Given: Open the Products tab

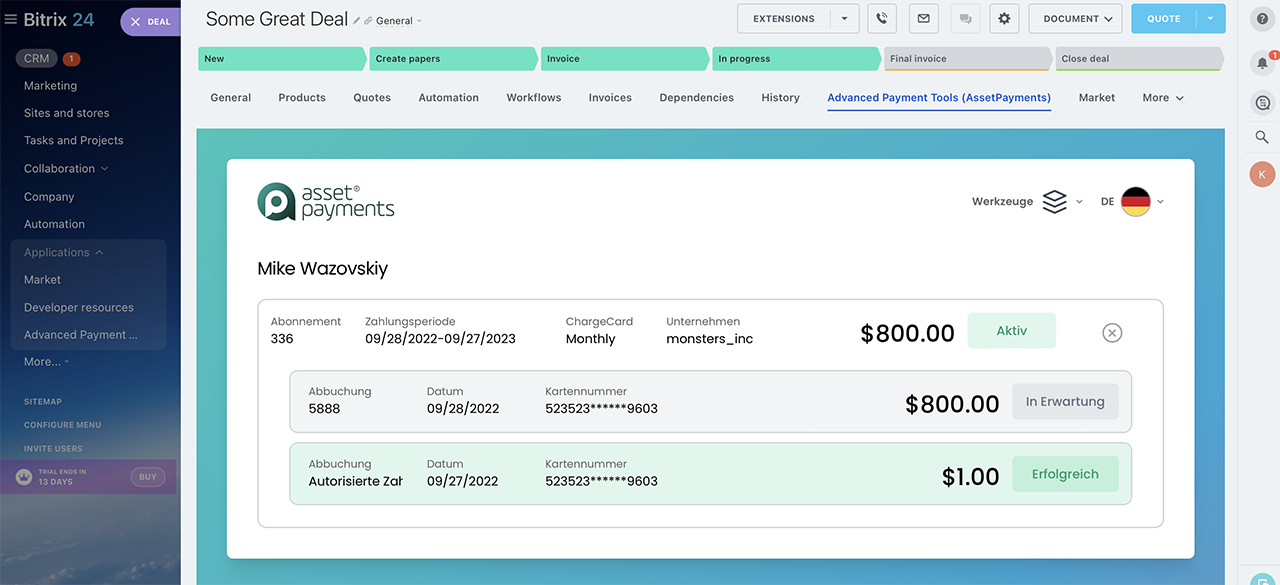Looking at the screenshot, I should (x=302, y=98).
